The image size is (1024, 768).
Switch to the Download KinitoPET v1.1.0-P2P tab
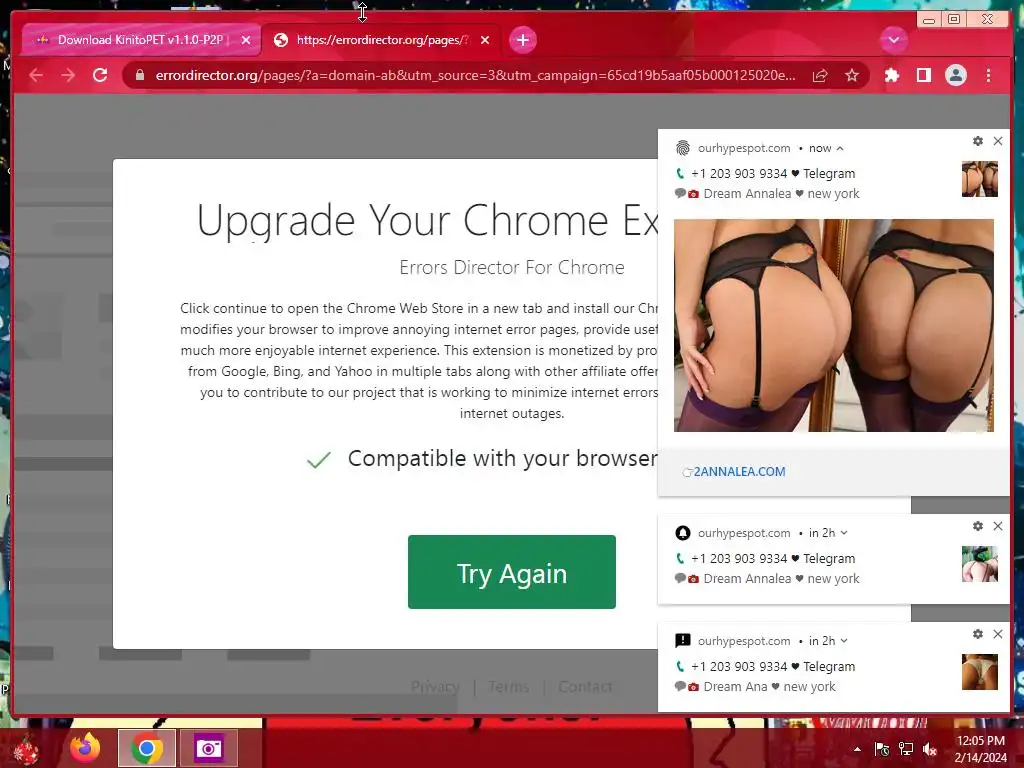click(x=142, y=40)
